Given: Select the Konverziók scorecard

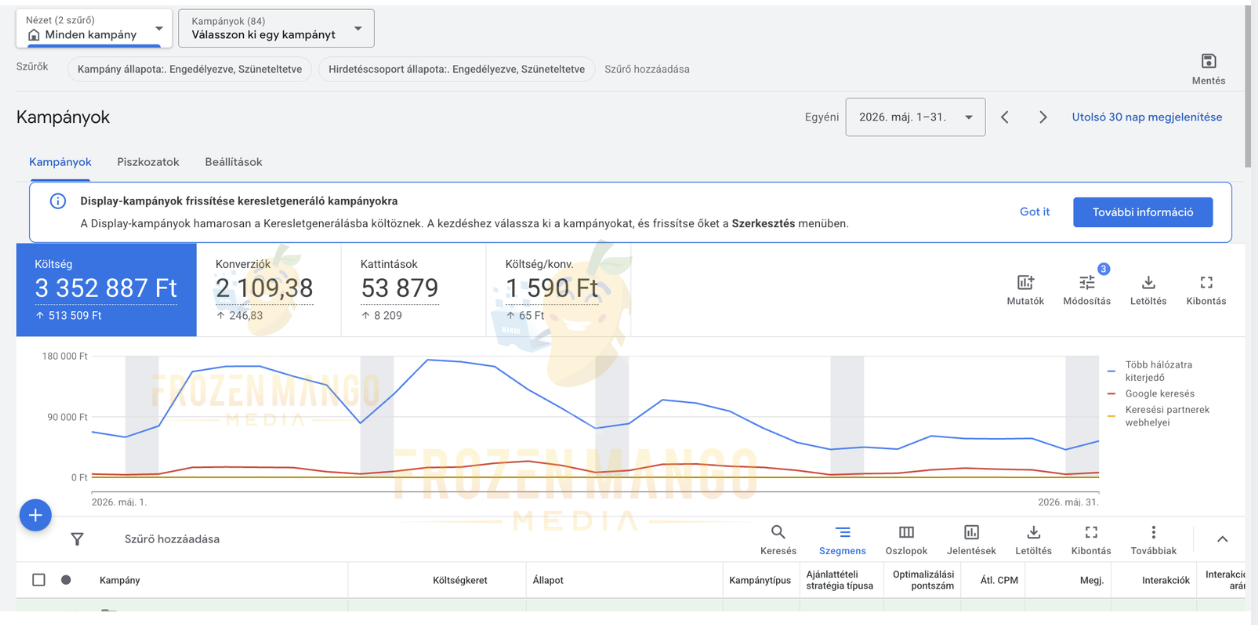Looking at the screenshot, I should click(x=269, y=290).
